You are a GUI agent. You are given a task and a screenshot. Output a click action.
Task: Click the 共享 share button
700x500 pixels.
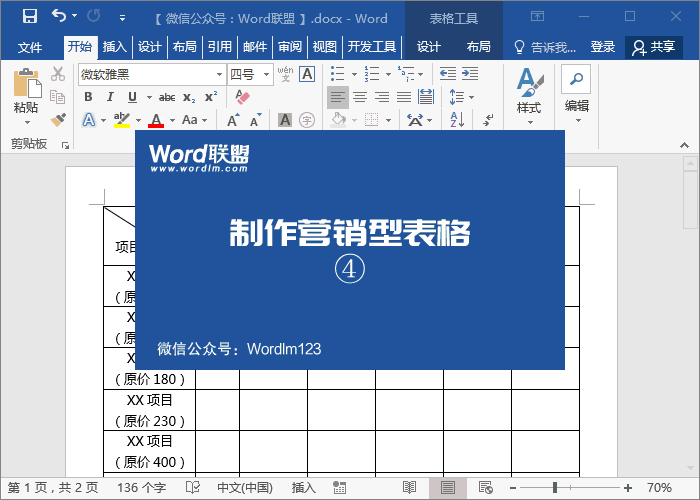pos(654,47)
